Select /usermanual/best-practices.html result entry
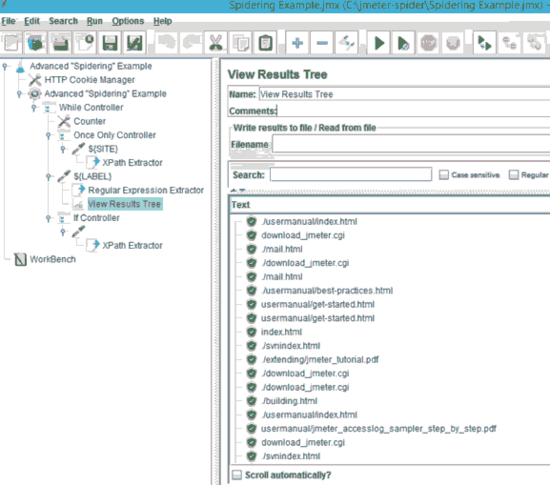Image resolution: width=550 pixels, height=485 pixels. pos(327,291)
